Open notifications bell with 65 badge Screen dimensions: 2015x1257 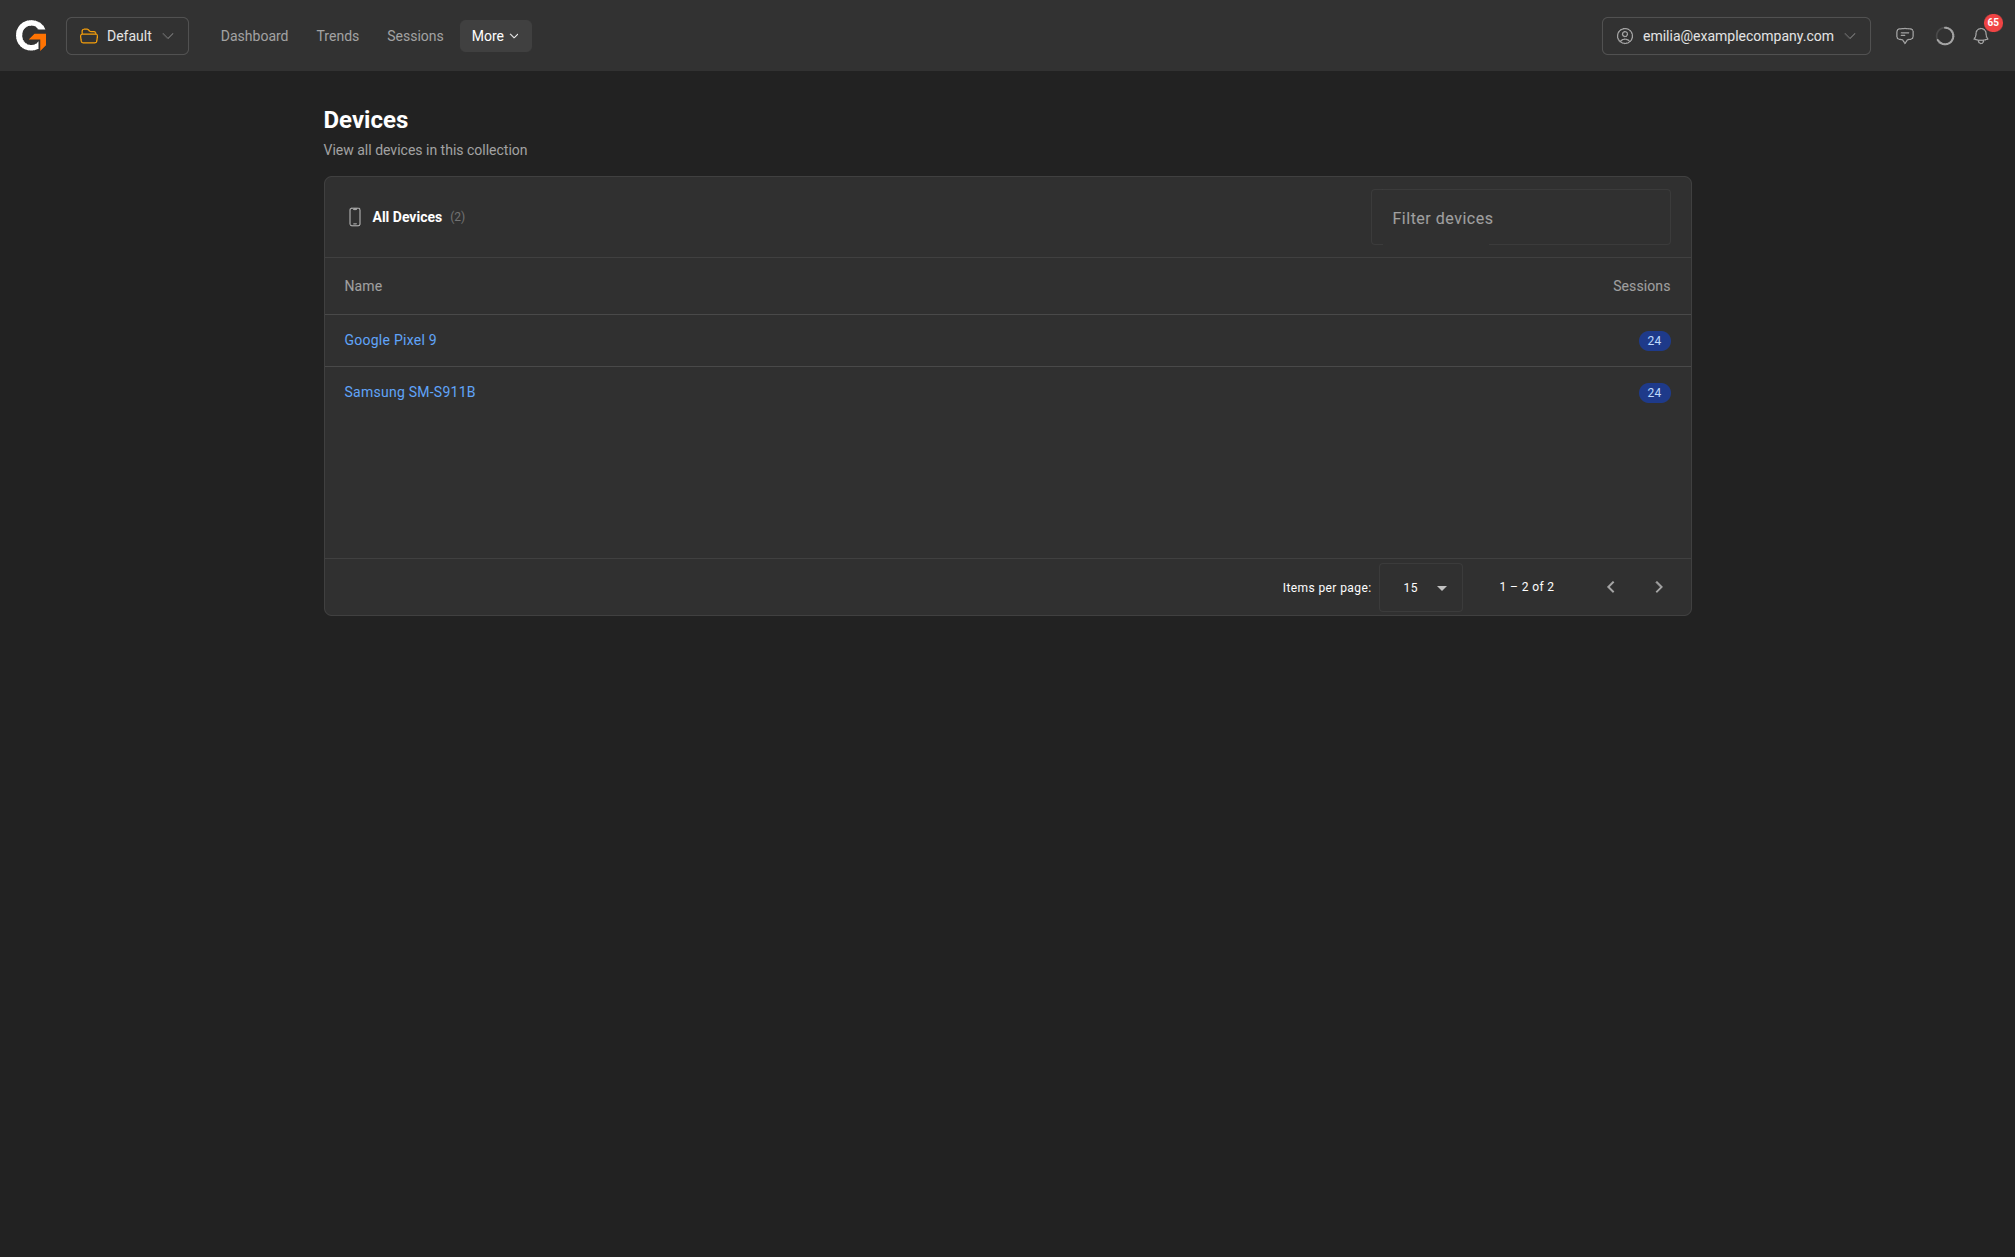click(1981, 36)
